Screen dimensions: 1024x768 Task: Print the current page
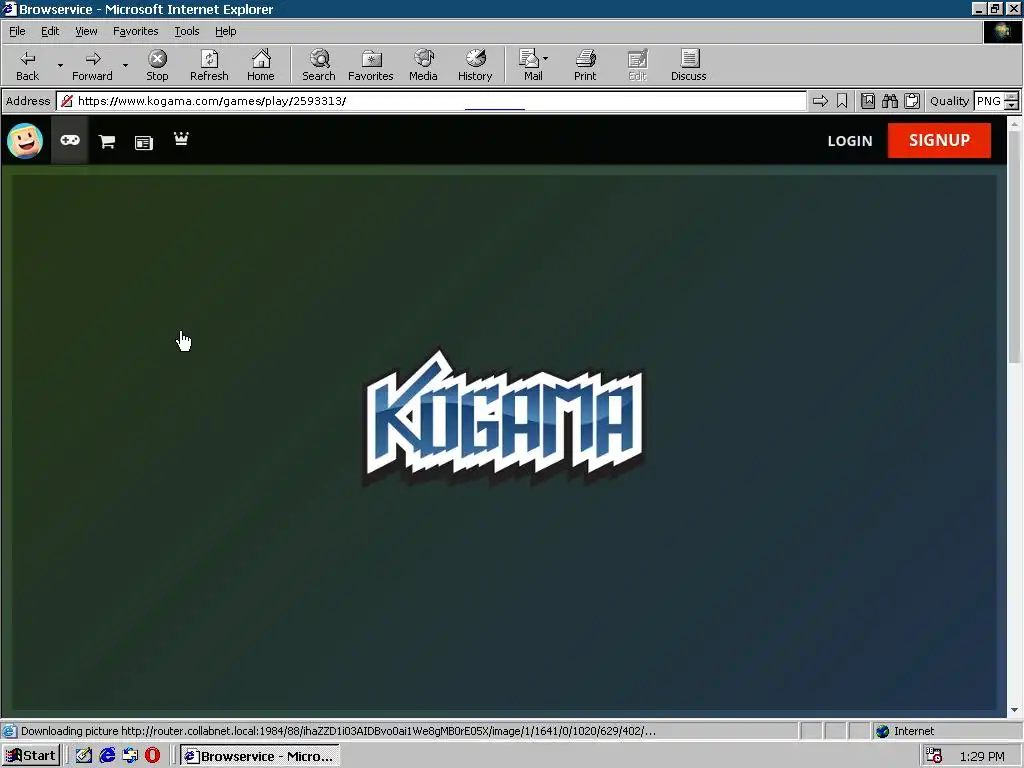pyautogui.click(x=585, y=66)
